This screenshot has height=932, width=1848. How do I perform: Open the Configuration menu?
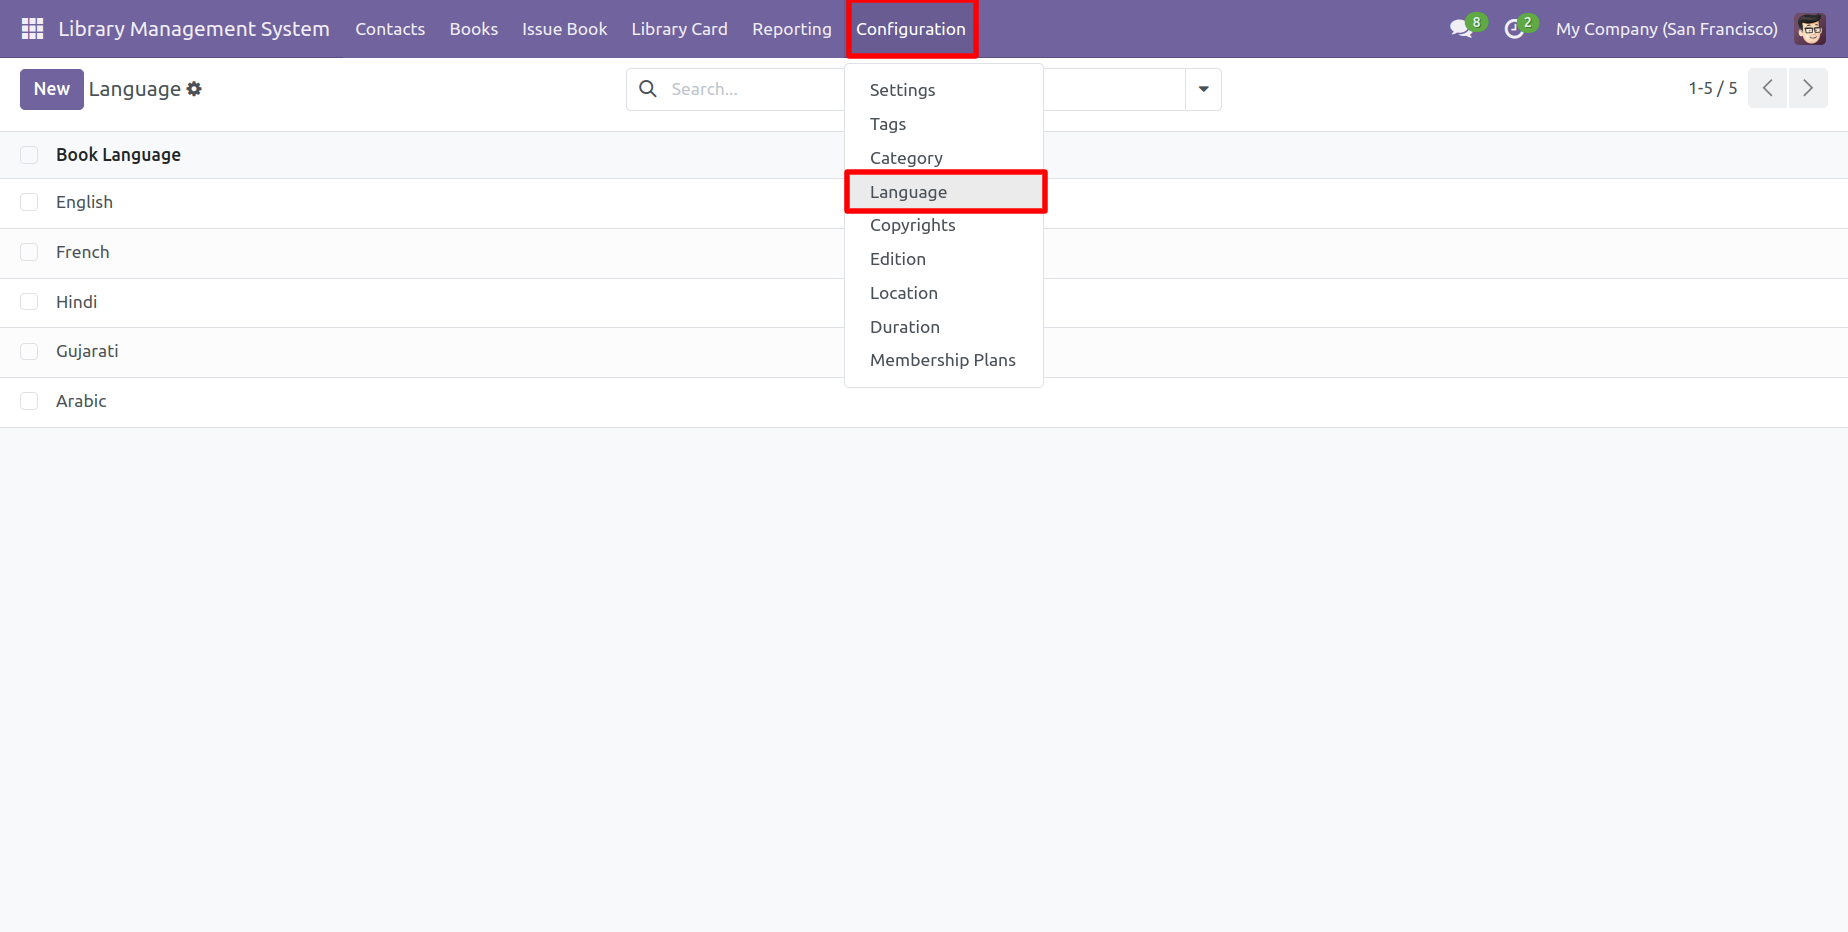(x=910, y=29)
